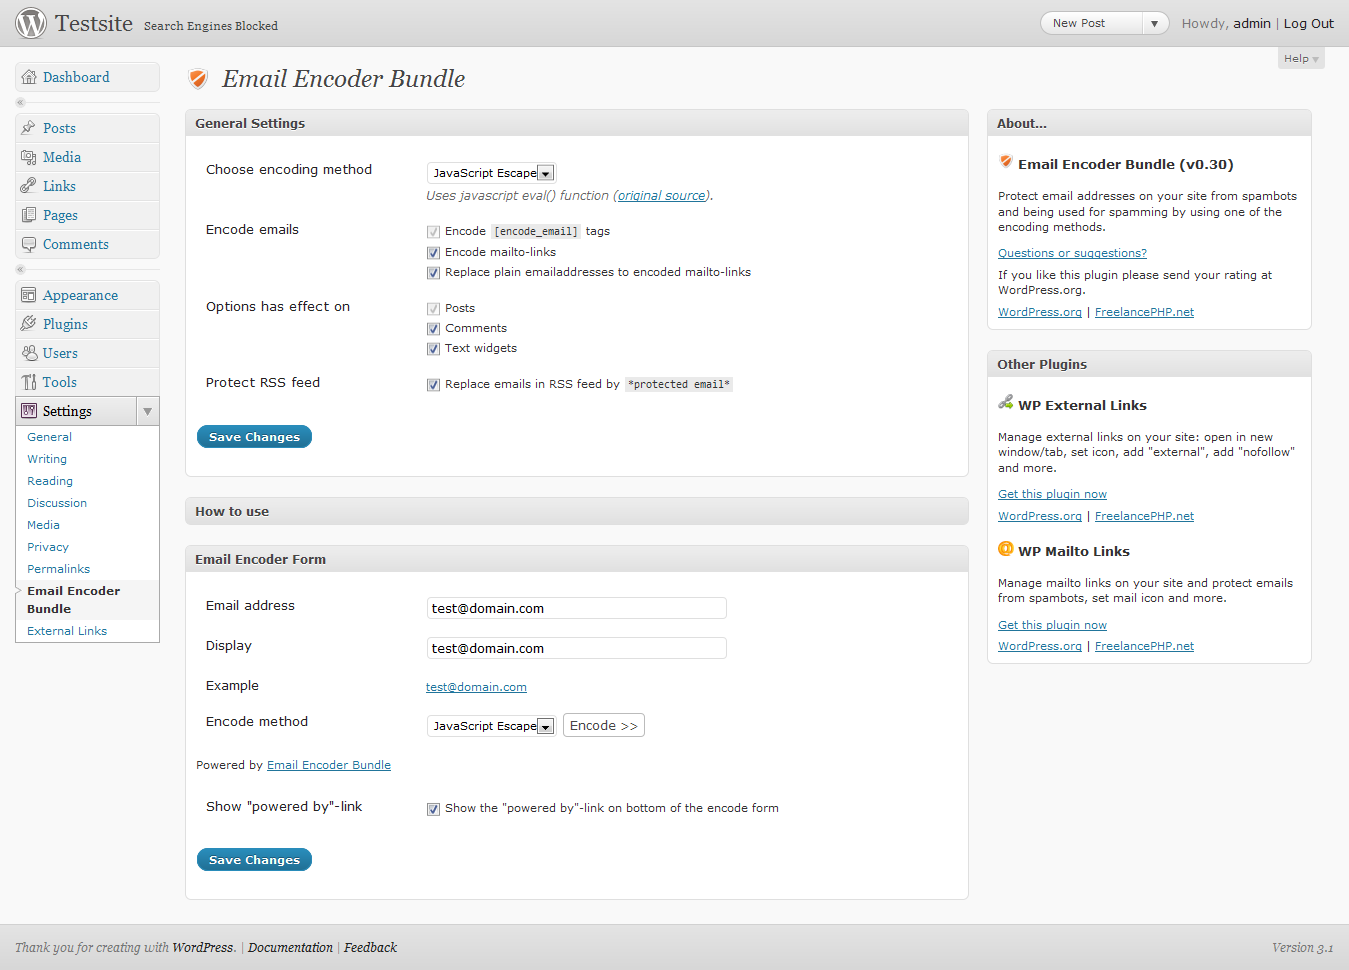The height and width of the screenshot is (970, 1349).
Task: Save Changes in General Settings
Action: [254, 437]
